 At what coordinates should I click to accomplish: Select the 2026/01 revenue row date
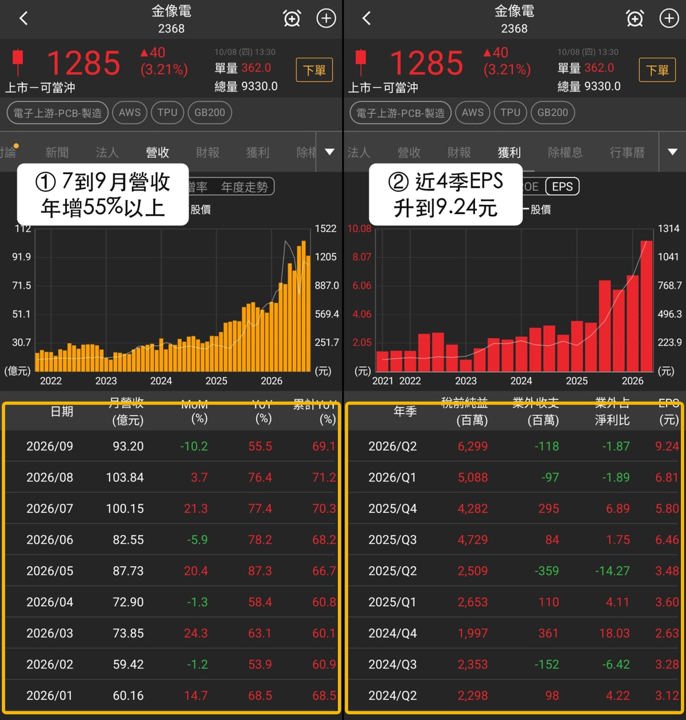click(x=50, y=696)
